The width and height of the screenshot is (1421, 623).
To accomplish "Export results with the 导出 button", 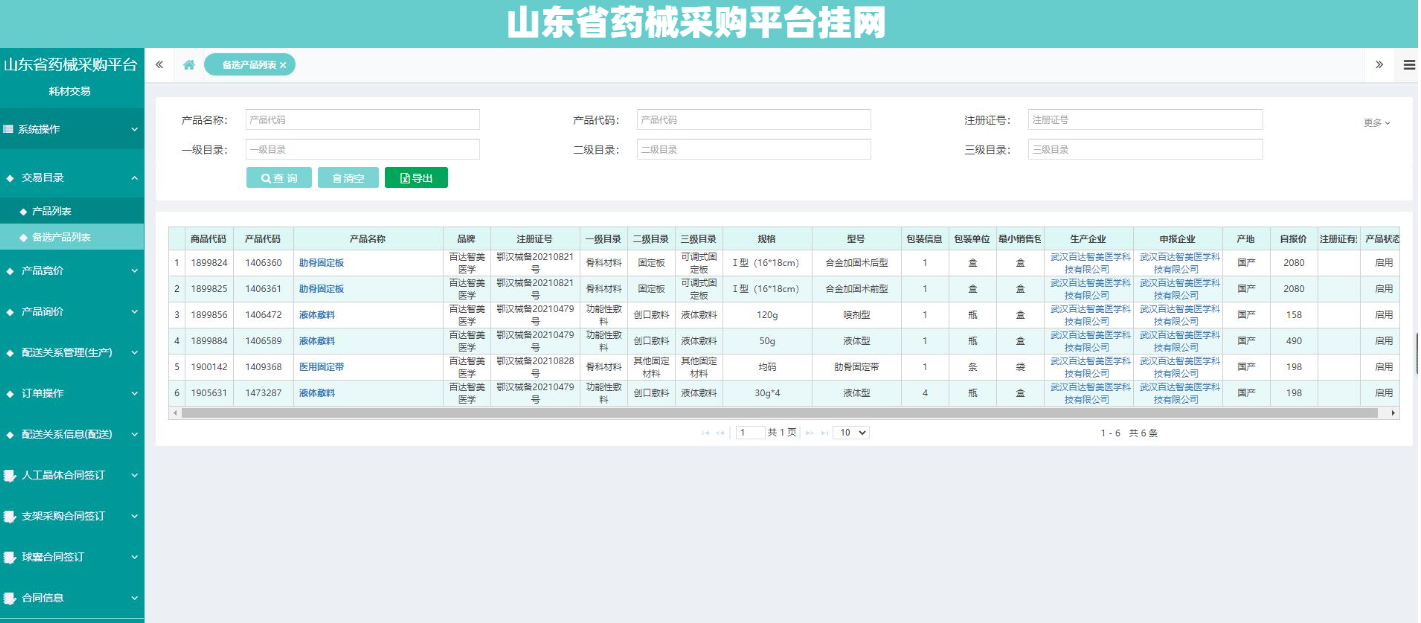I will coord(416,178).
